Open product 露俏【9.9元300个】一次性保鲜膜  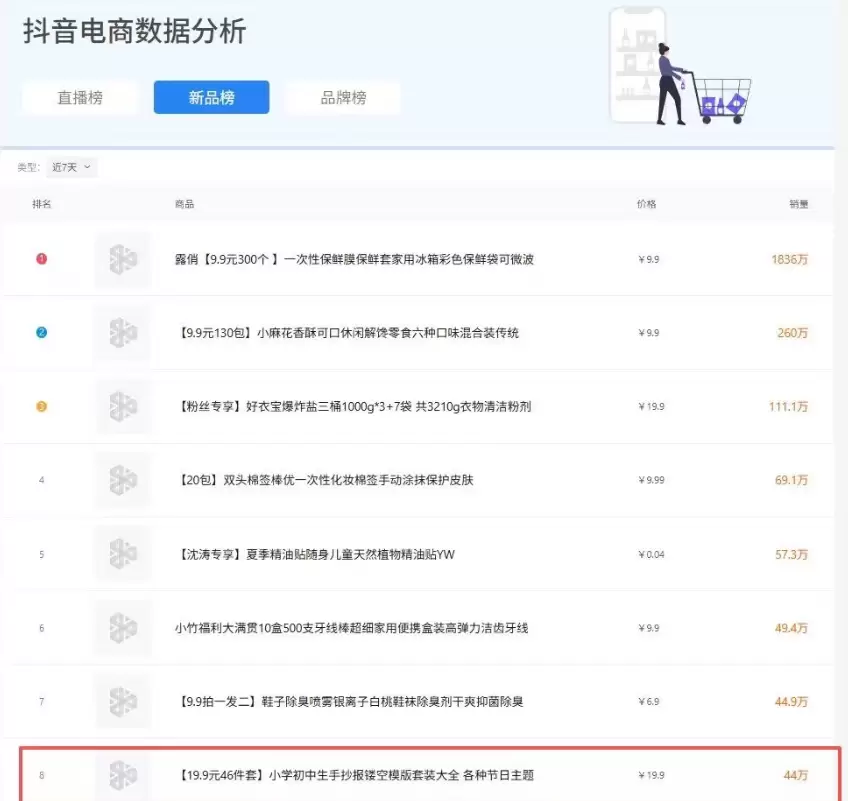pyautogui.click(x=354, y=259)
